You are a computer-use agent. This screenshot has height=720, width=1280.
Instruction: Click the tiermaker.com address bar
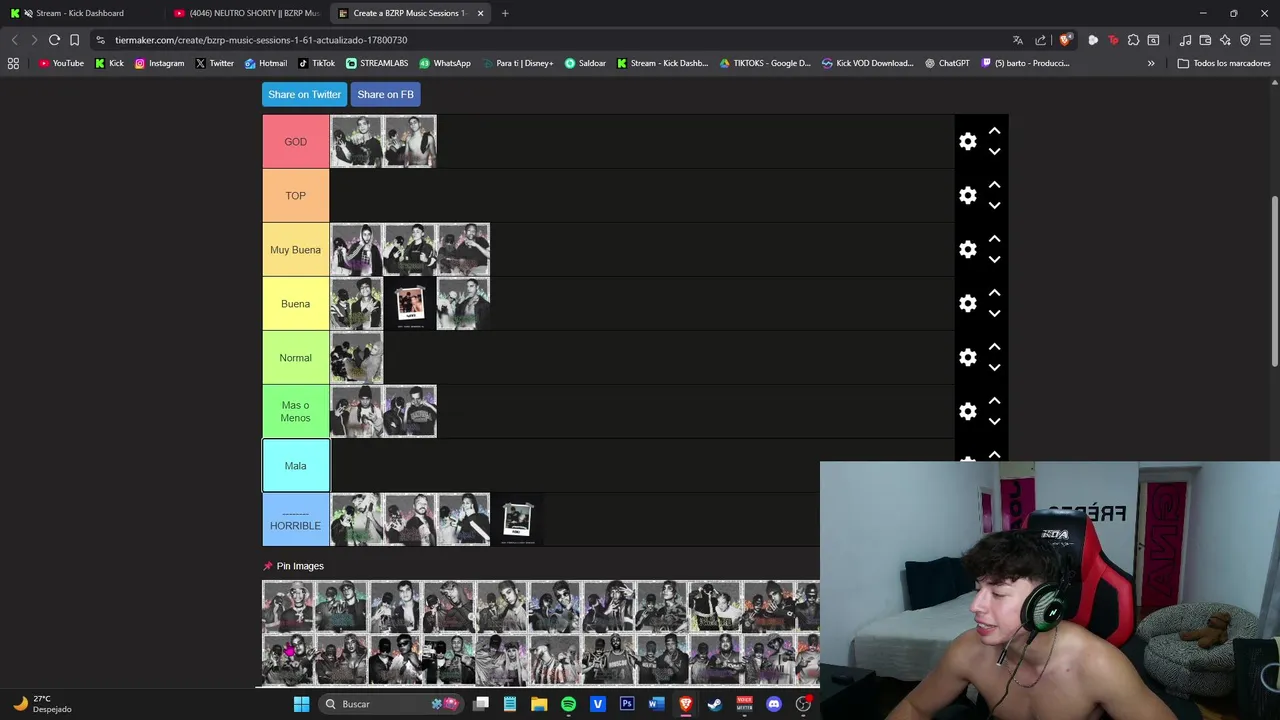click(550, 40)
